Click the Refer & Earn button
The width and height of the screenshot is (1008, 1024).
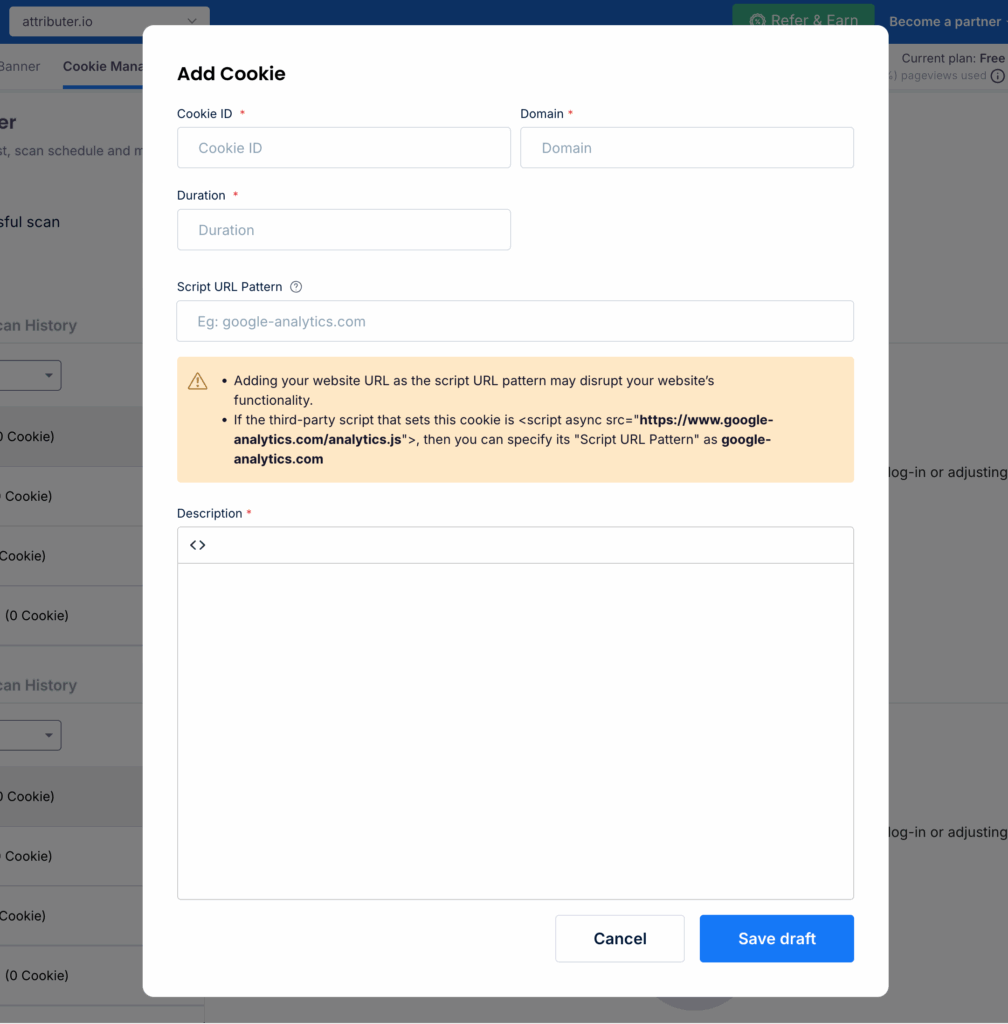[803, 20]
